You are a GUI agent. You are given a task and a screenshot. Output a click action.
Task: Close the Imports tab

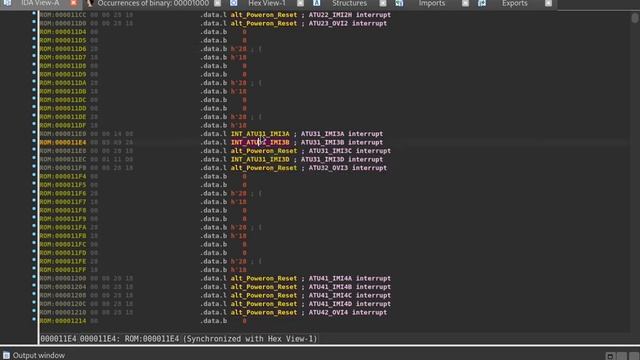point(465,3)
